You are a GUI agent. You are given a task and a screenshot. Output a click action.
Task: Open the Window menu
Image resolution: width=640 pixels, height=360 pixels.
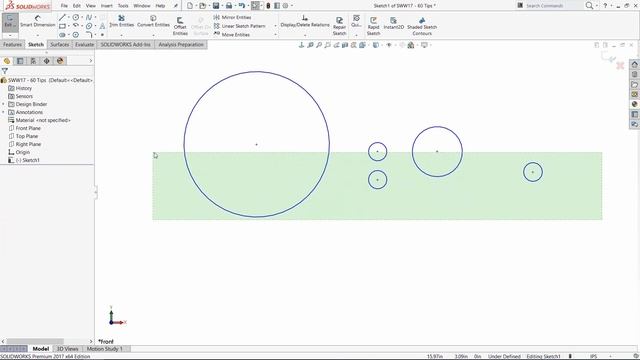tap(142, 6)
